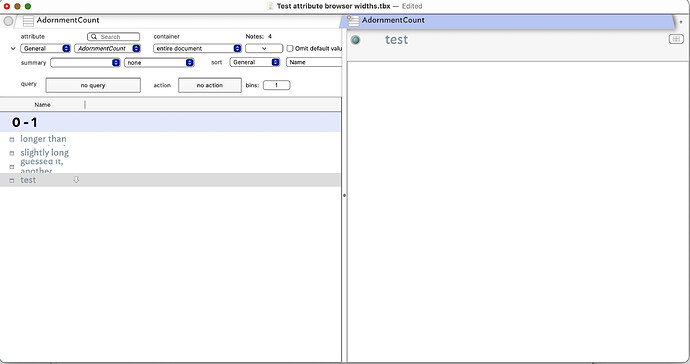This screenshot has height=364, width=690.
Task: Click the note icon next to 'slightly long'
Action: (12, 153)
